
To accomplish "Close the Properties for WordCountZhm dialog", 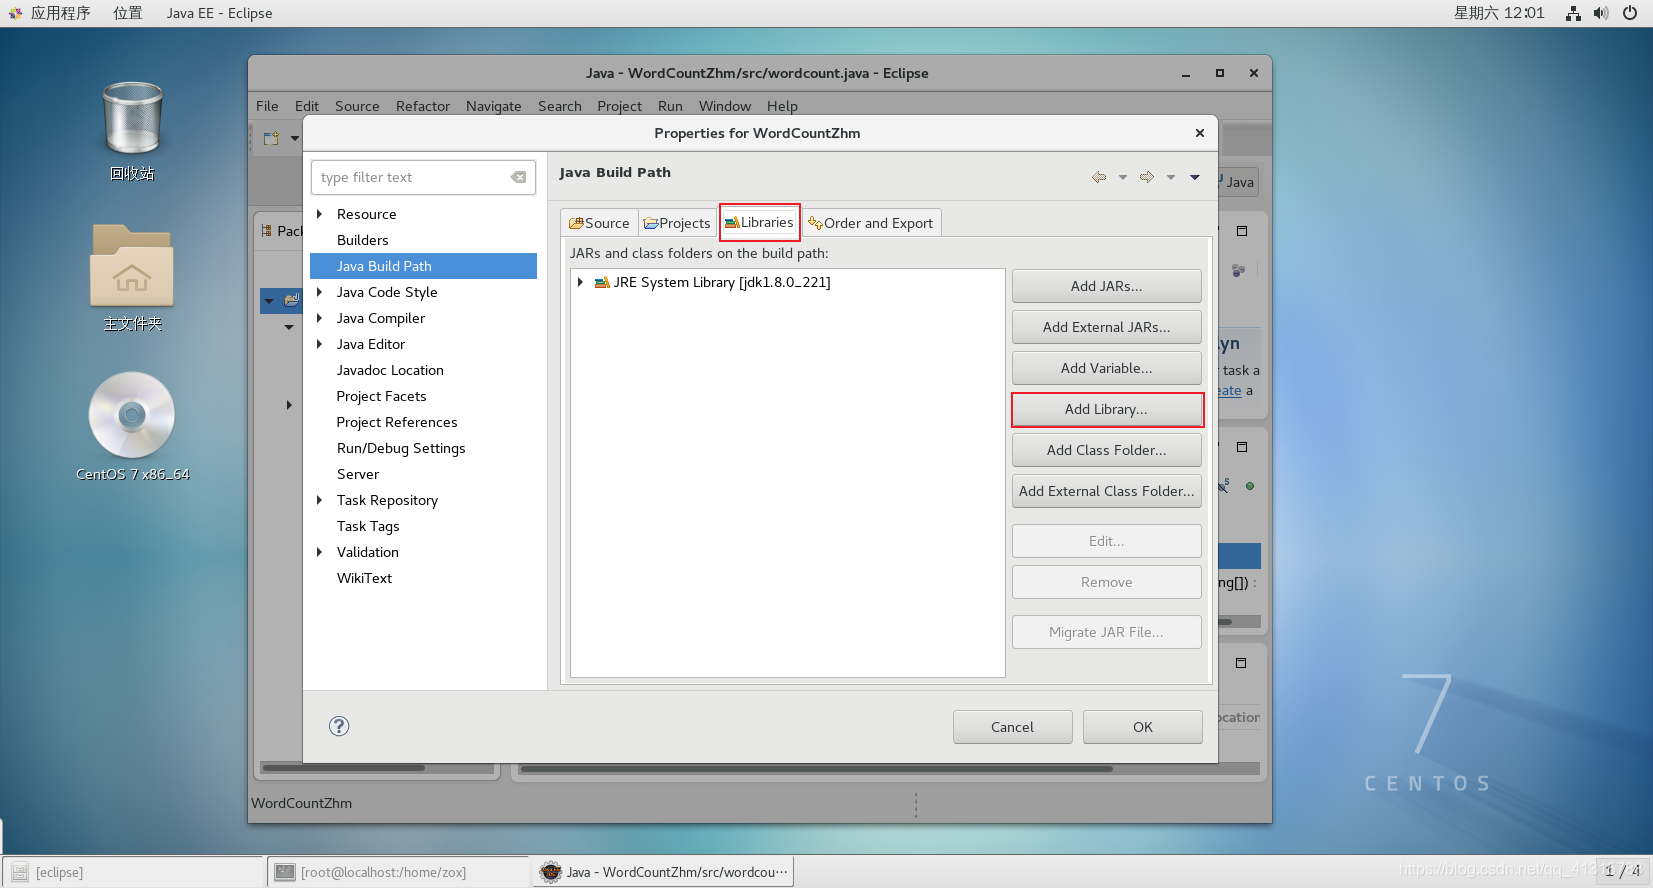I will (x=1199, y=133).
